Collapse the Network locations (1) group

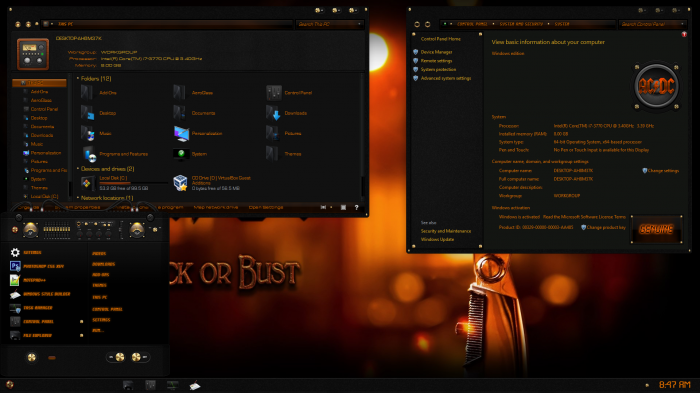click(78, 197)
